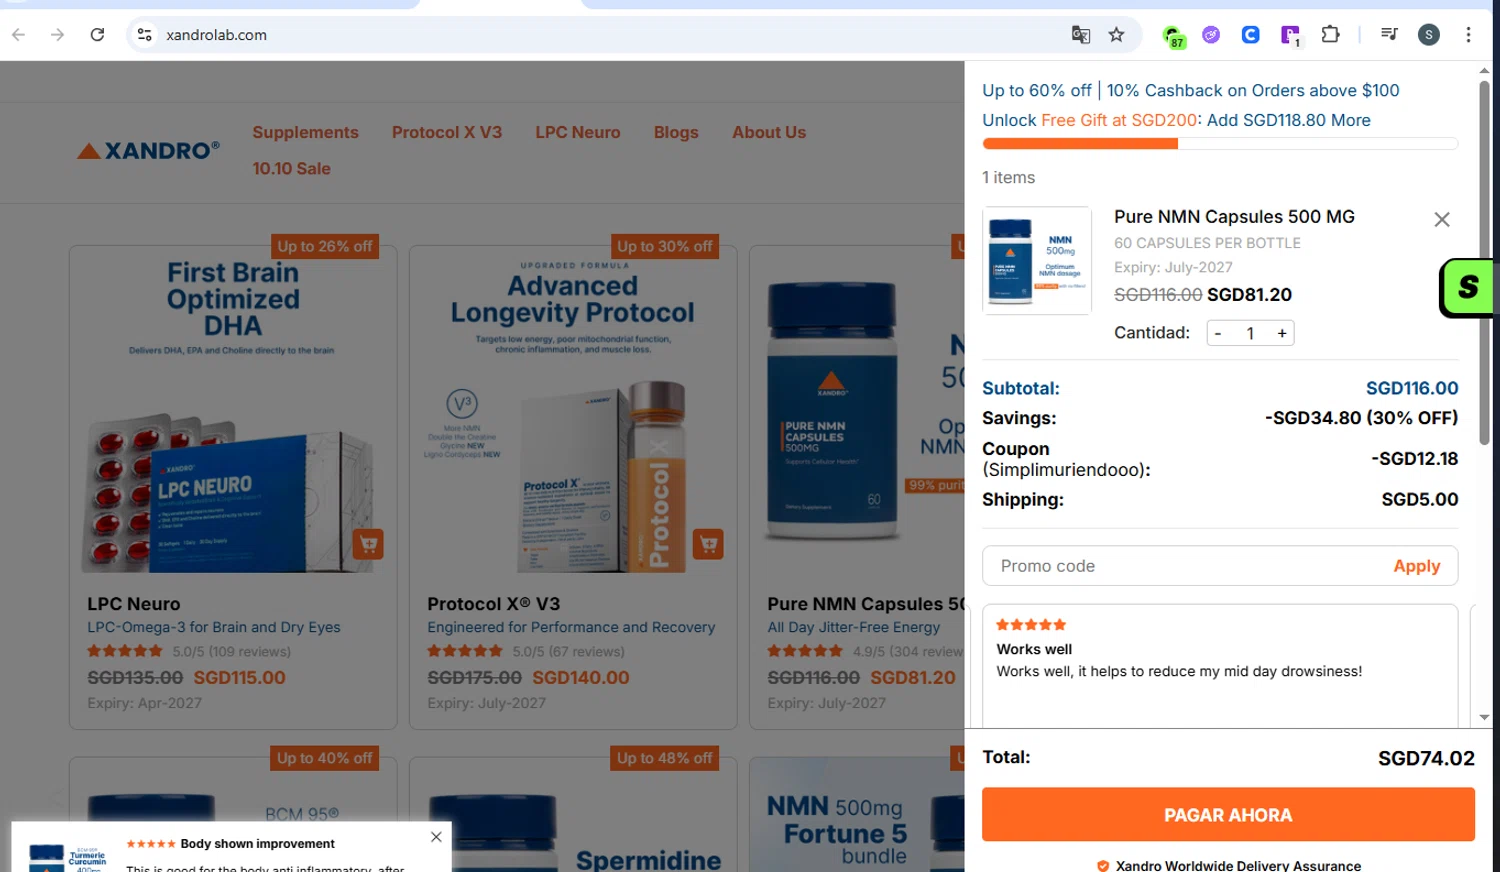This screenshot has height=872, width=1500.
Task: Open site info icon beside the URL
Action: (x=145, y=35)
